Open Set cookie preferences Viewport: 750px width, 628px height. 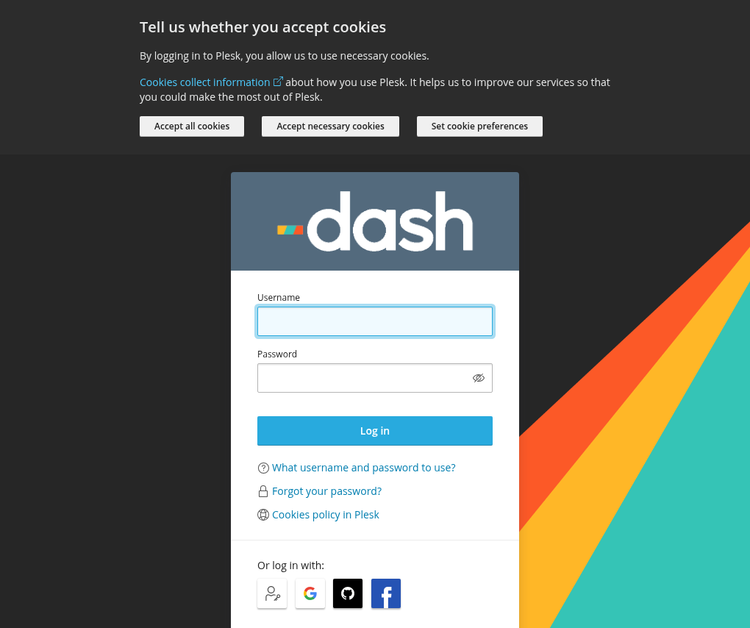click(479, 126)
